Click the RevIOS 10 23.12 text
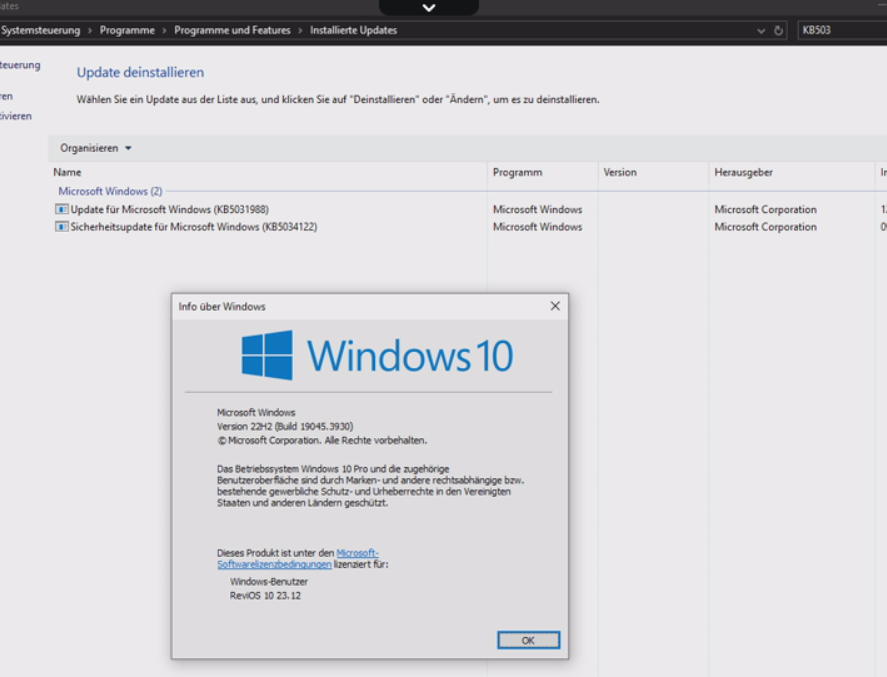 pos(265,596)
